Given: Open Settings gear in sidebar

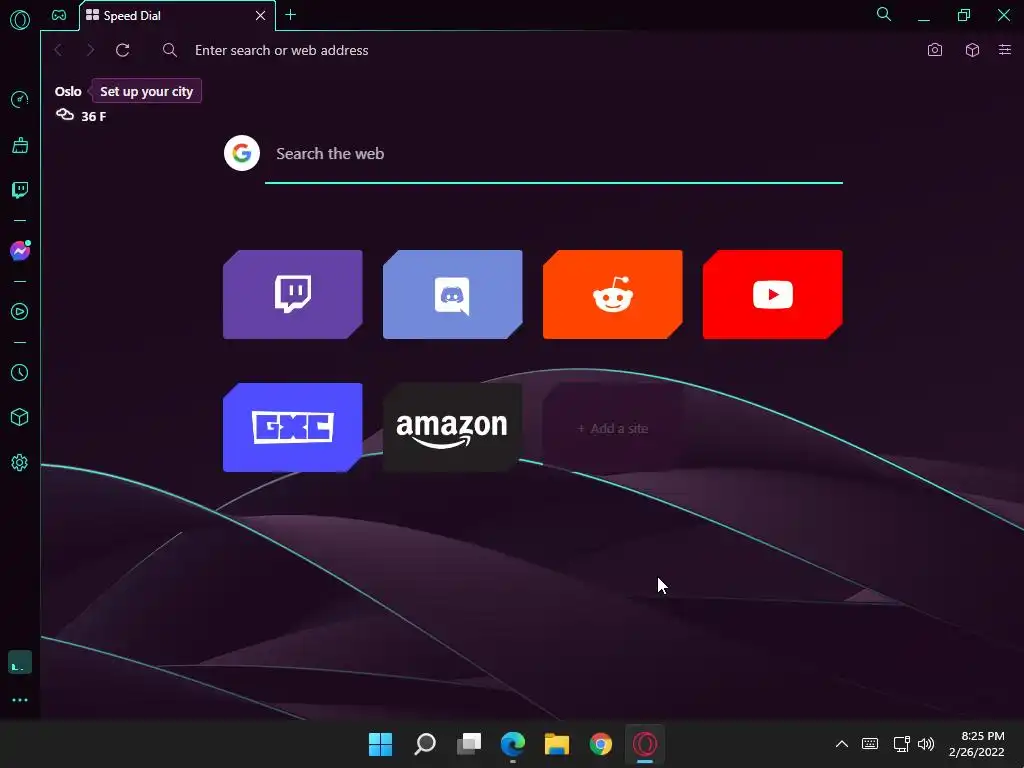Looking at the screenshot, I should [x=20, y=462].
